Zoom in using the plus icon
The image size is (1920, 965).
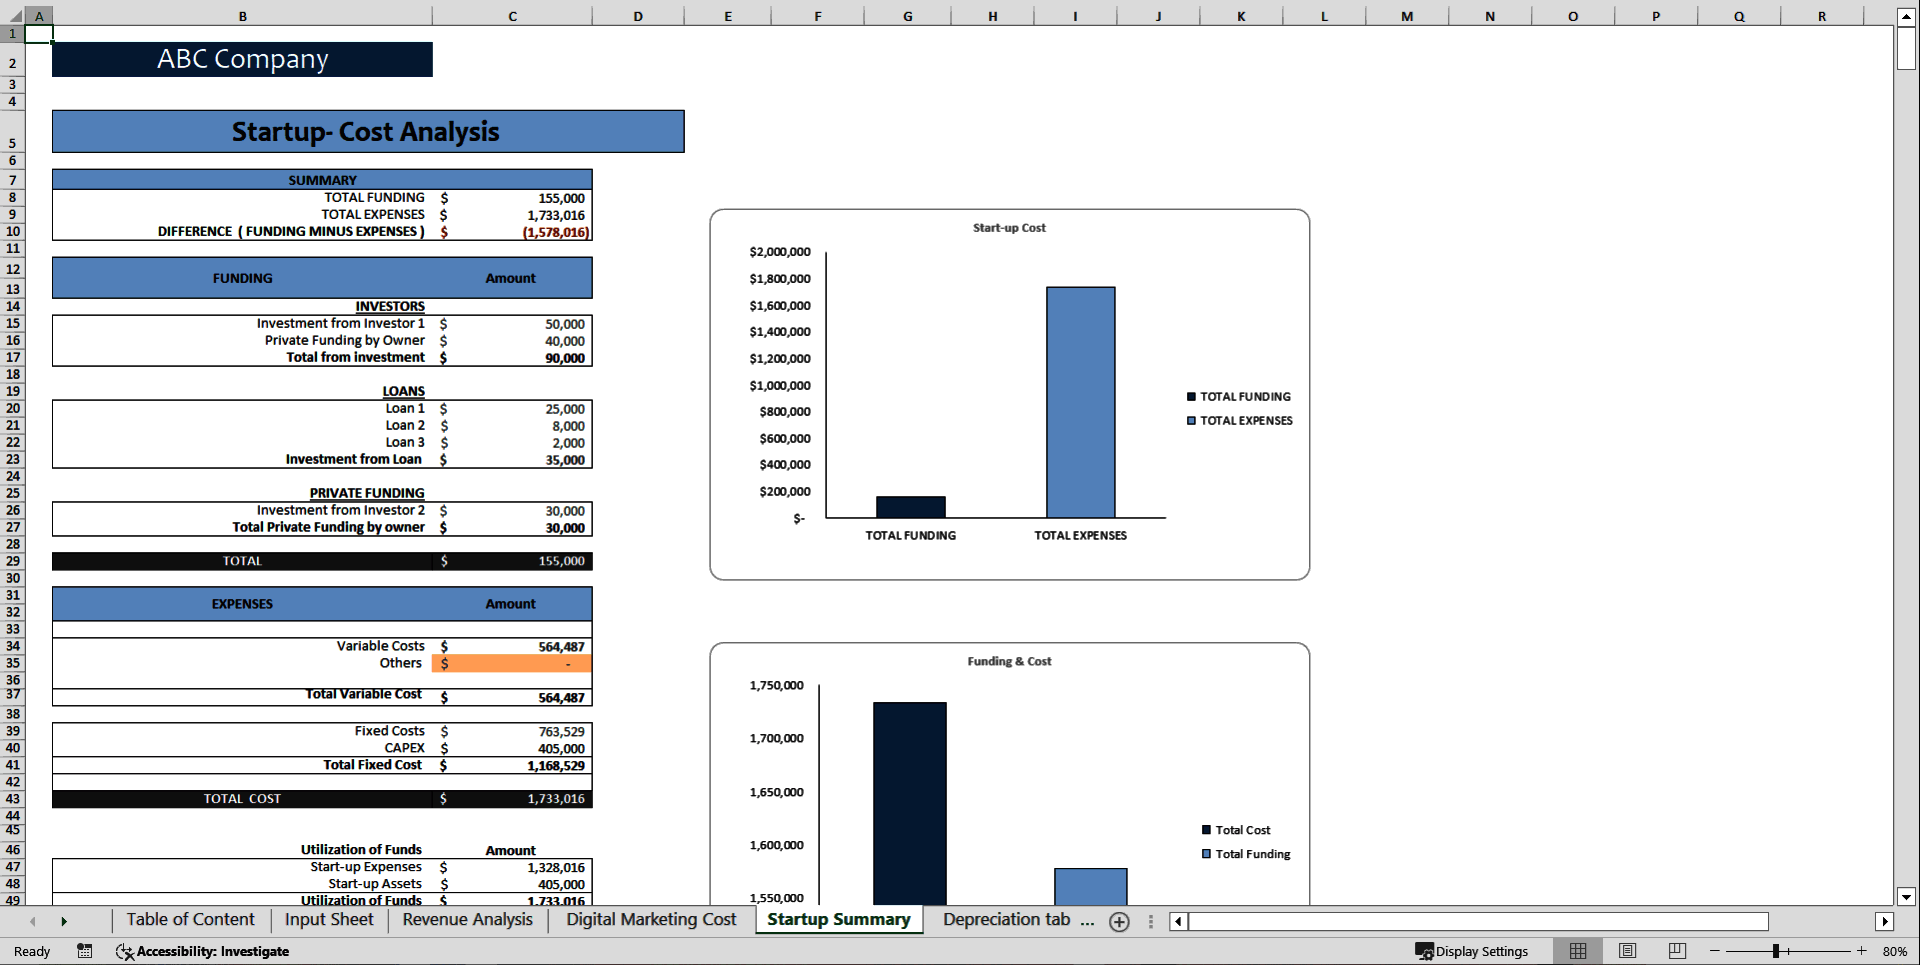(x=1862, y=951)
